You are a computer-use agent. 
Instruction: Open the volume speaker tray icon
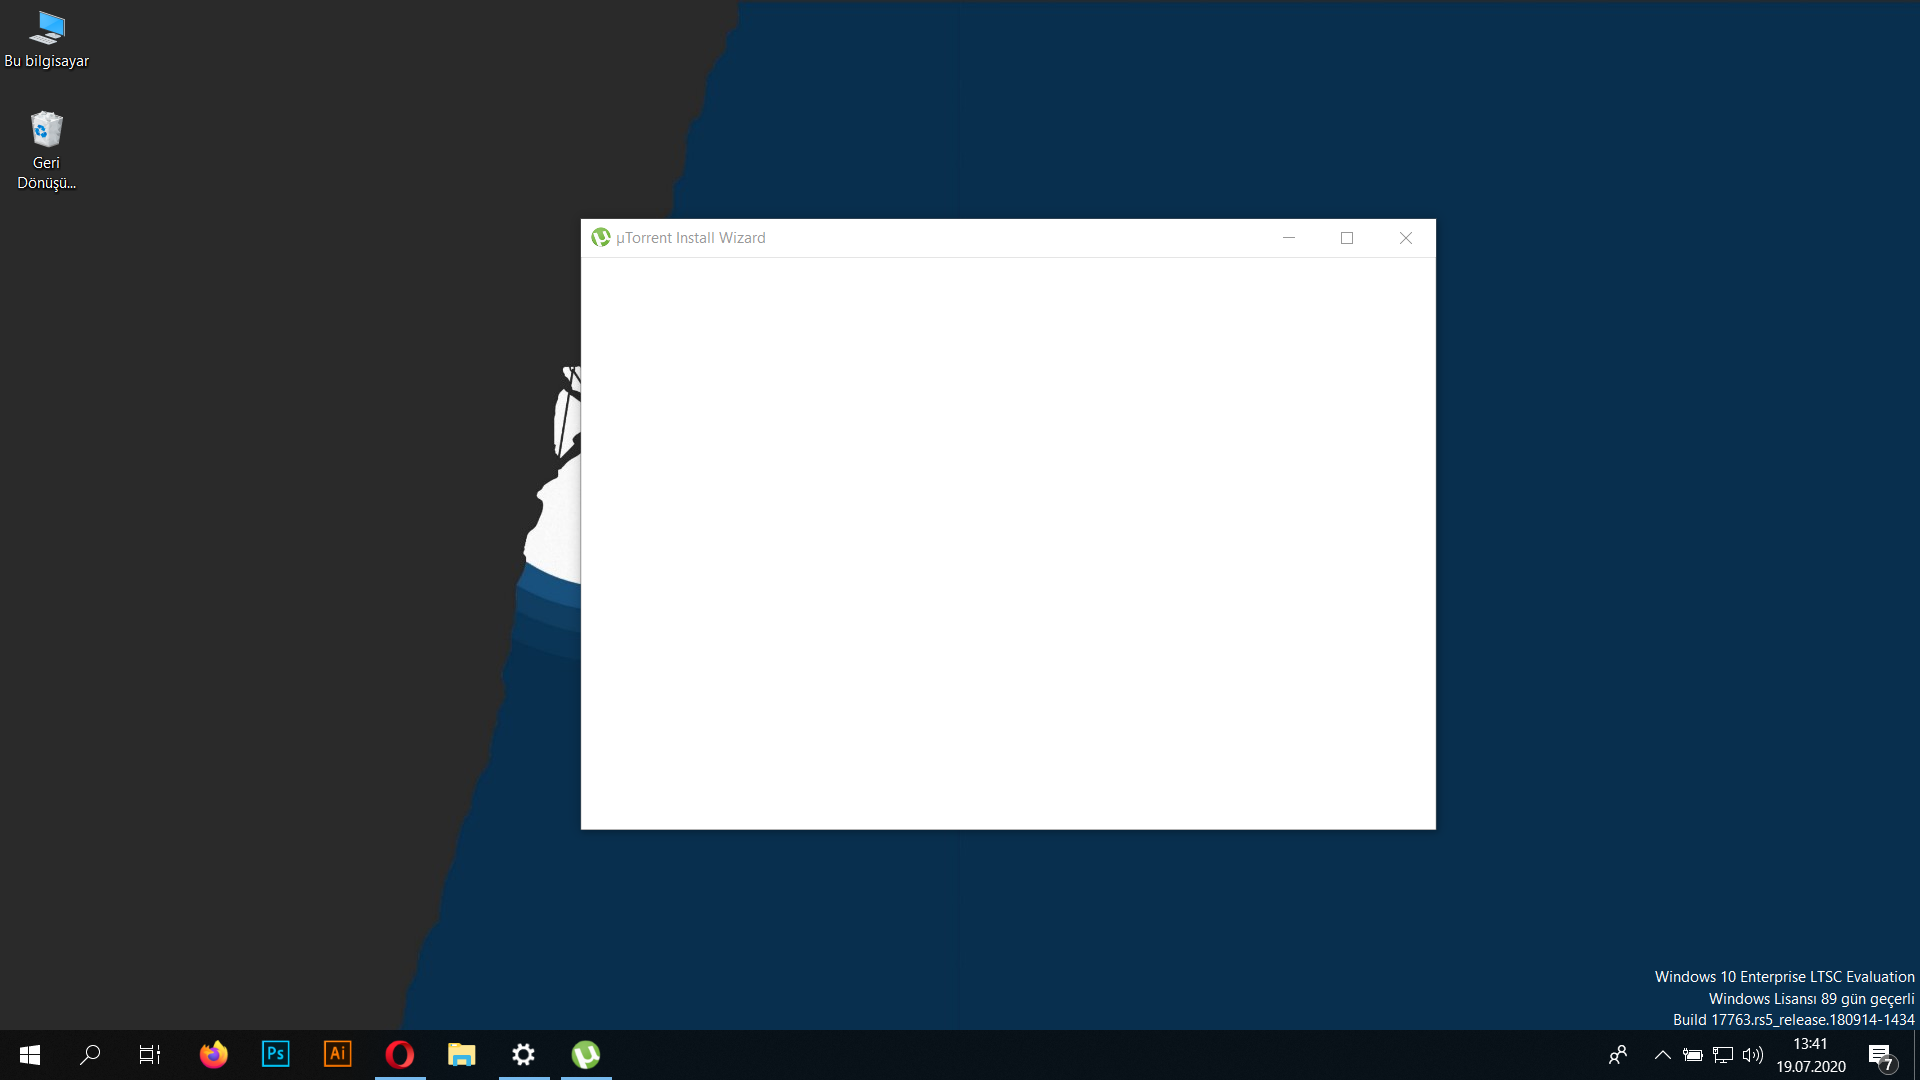pos(1752,1055)
